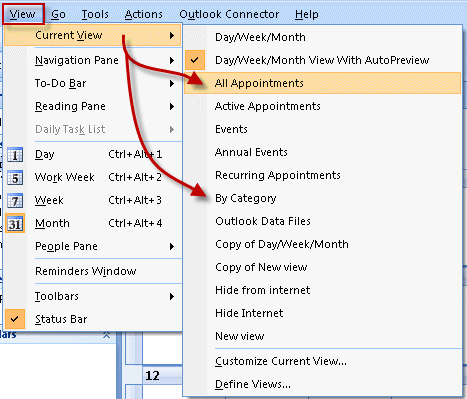Image resolution: width=467 pixels, height=399 pixels.
Task: Expand the Current View submenu
Action: [x=93, y=35]
